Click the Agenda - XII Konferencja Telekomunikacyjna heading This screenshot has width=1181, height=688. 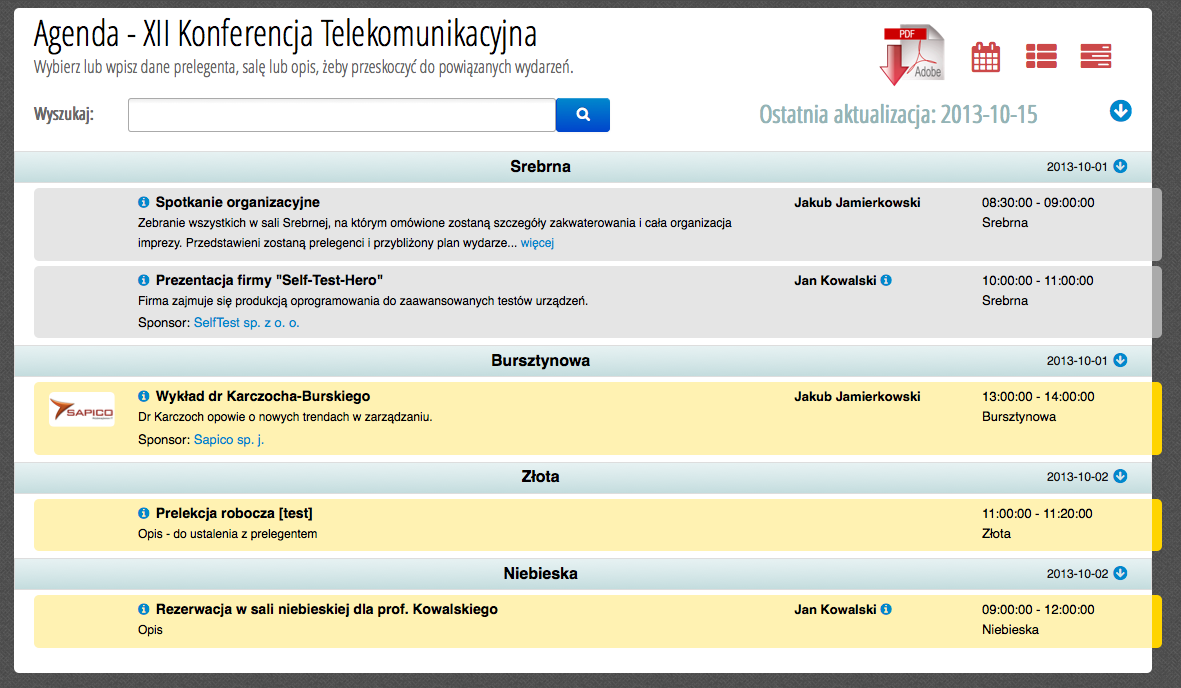coord(285,34)
